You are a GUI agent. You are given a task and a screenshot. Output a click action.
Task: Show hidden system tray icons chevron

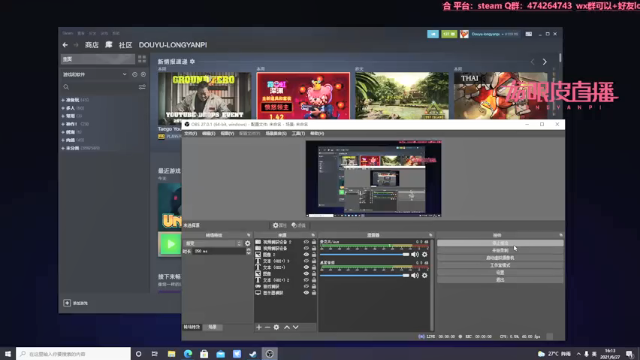(x=578, y=354)
